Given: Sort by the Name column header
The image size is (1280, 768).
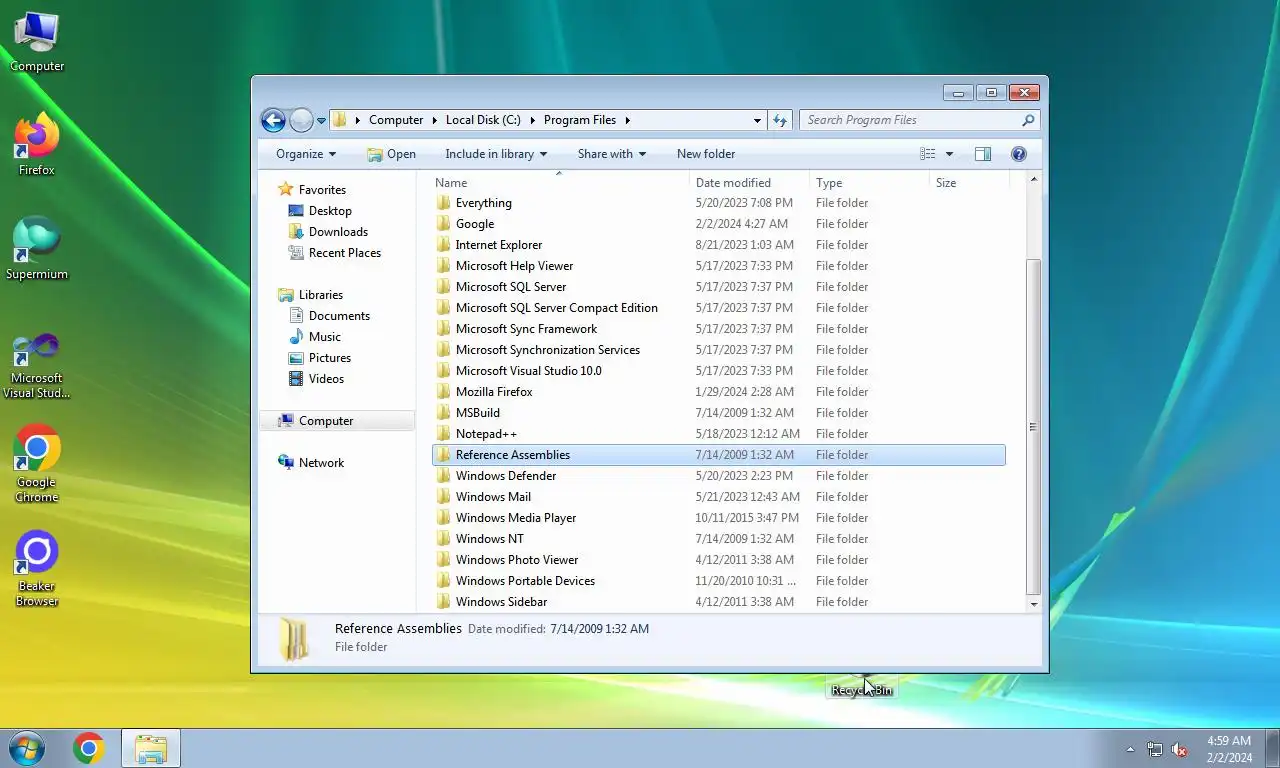Looking at the screenshot, I should [560, 183].
